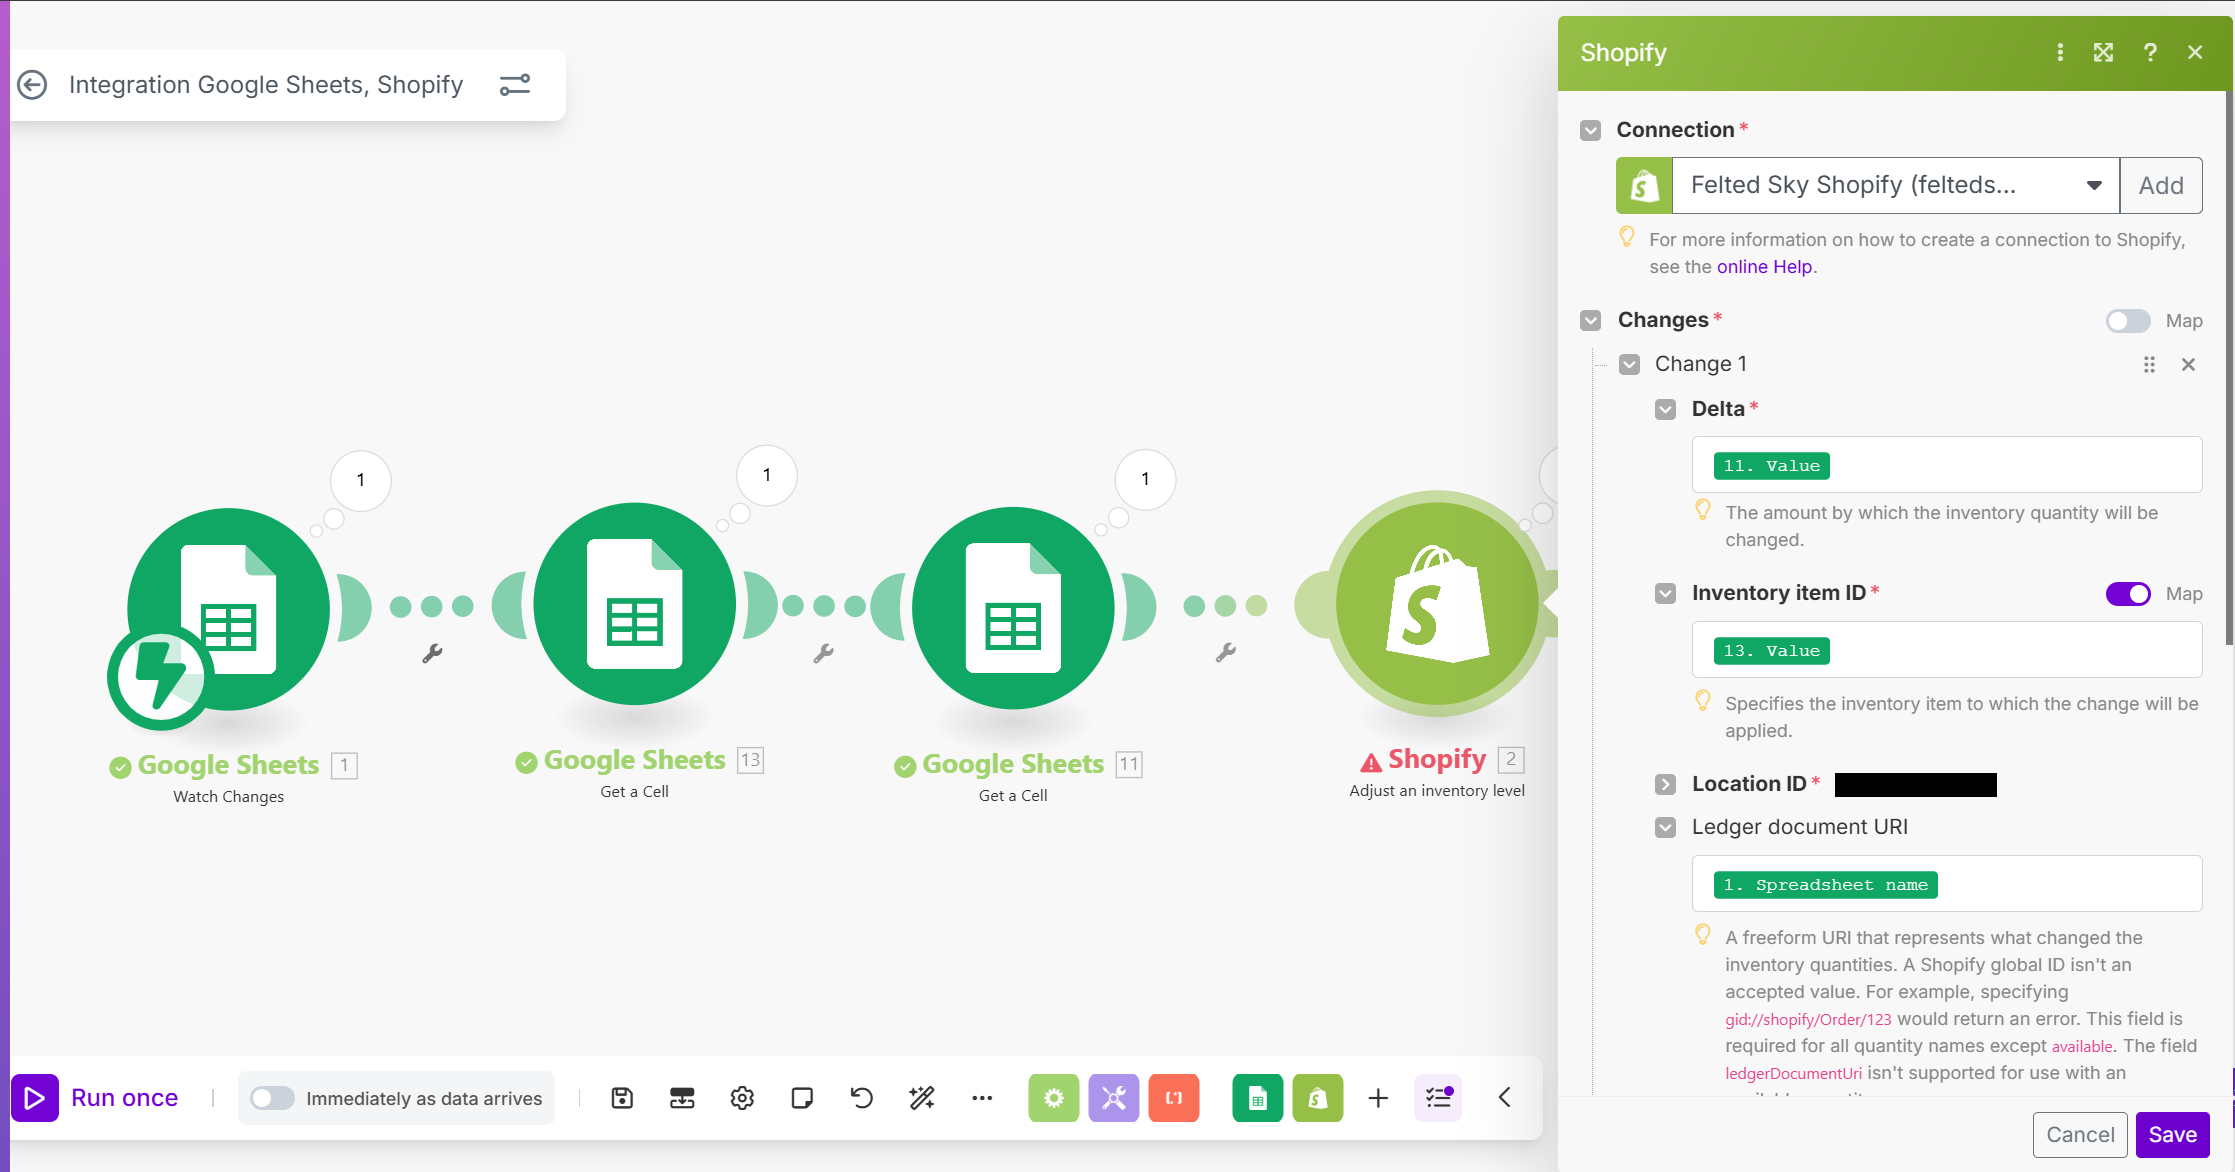Open the three-dot more menu in toolbar
The width and height of the screenshot is (2235, 1172).
982,1098
